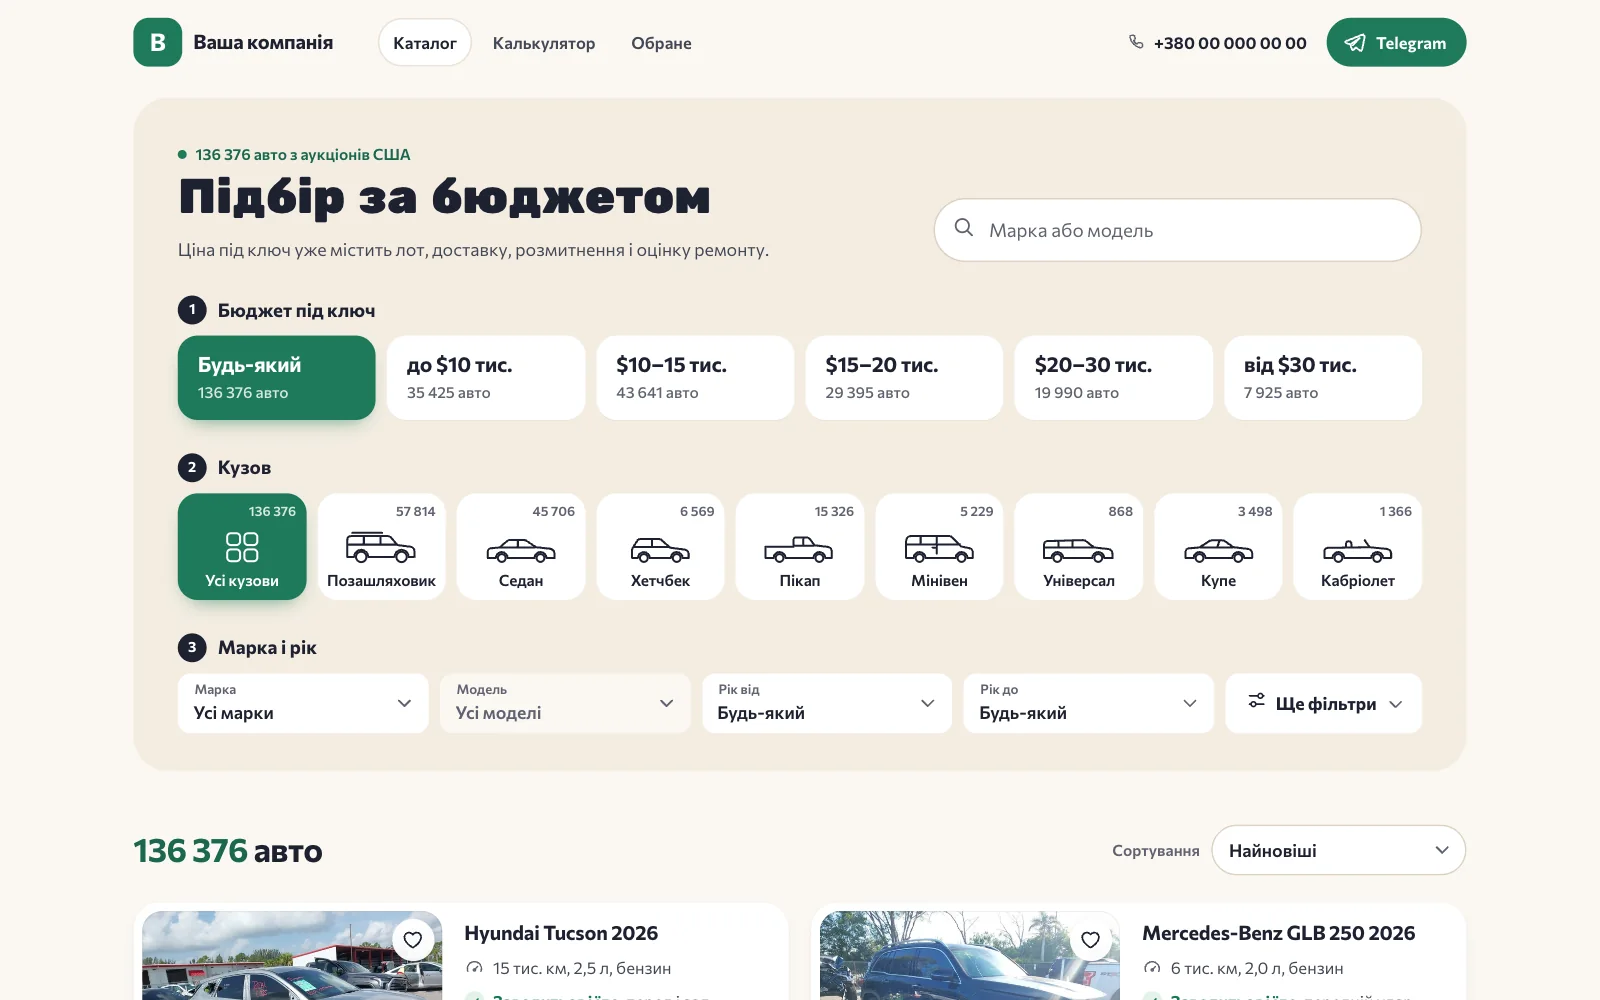The width and height of the screenshot is (1600, 1000).
Task: Choose the $10–15 тис. budget
Action: [x=695, y=377]
